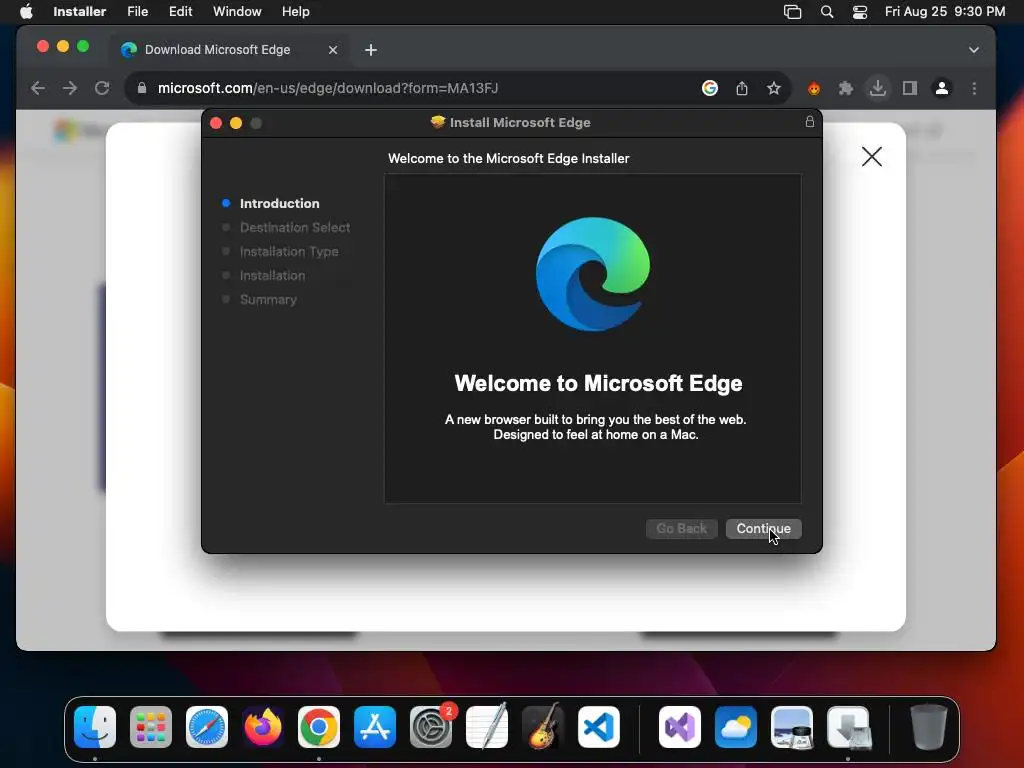This screenshot has height=768, width=1024.
Task: Toggle the Chrome side panel
Action: click(910, 88)
